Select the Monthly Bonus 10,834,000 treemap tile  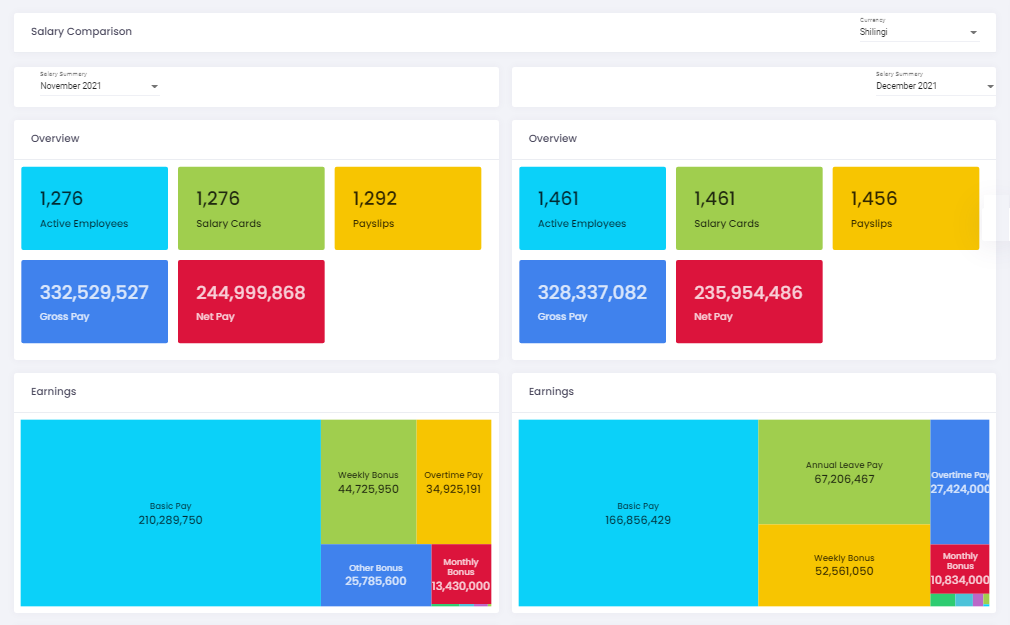(960, 569)
